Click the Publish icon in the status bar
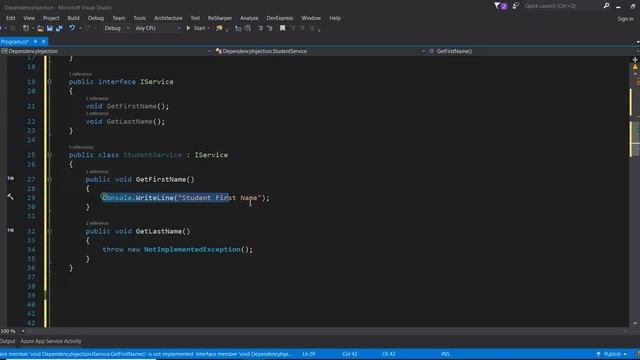640x360 pixels. click(x=598, y=354)
